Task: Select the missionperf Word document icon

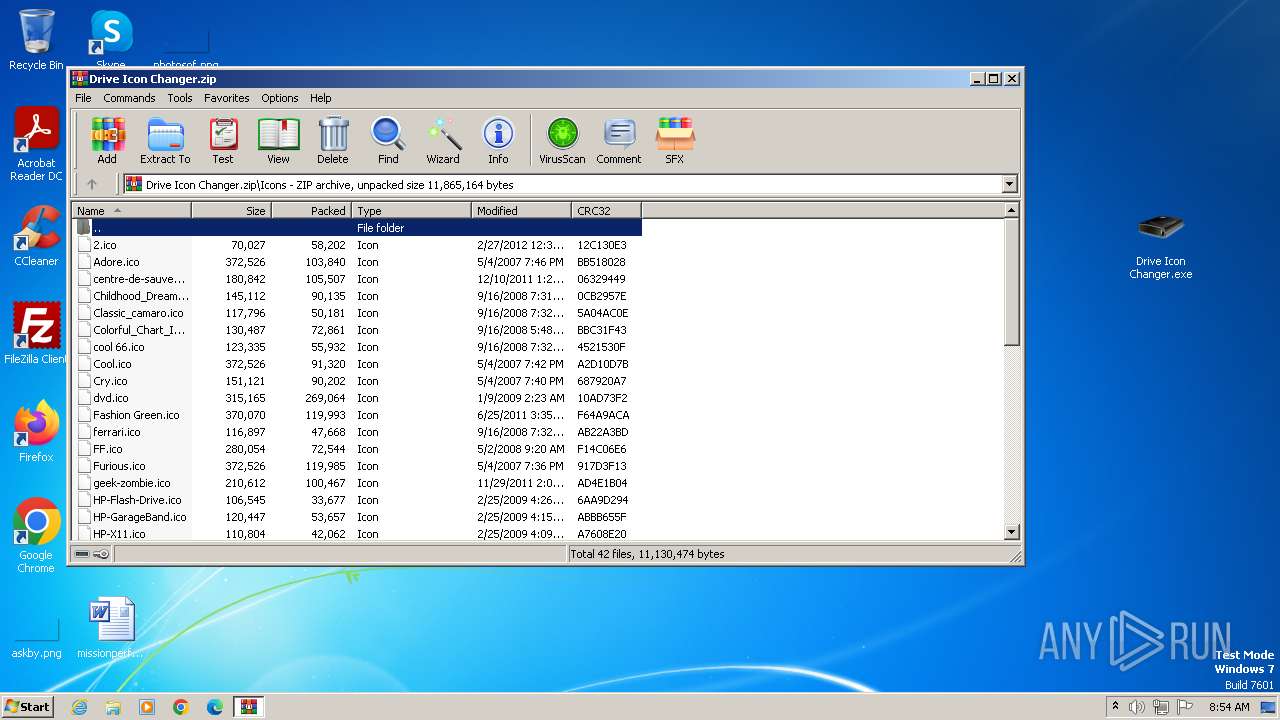Action: 111,627
